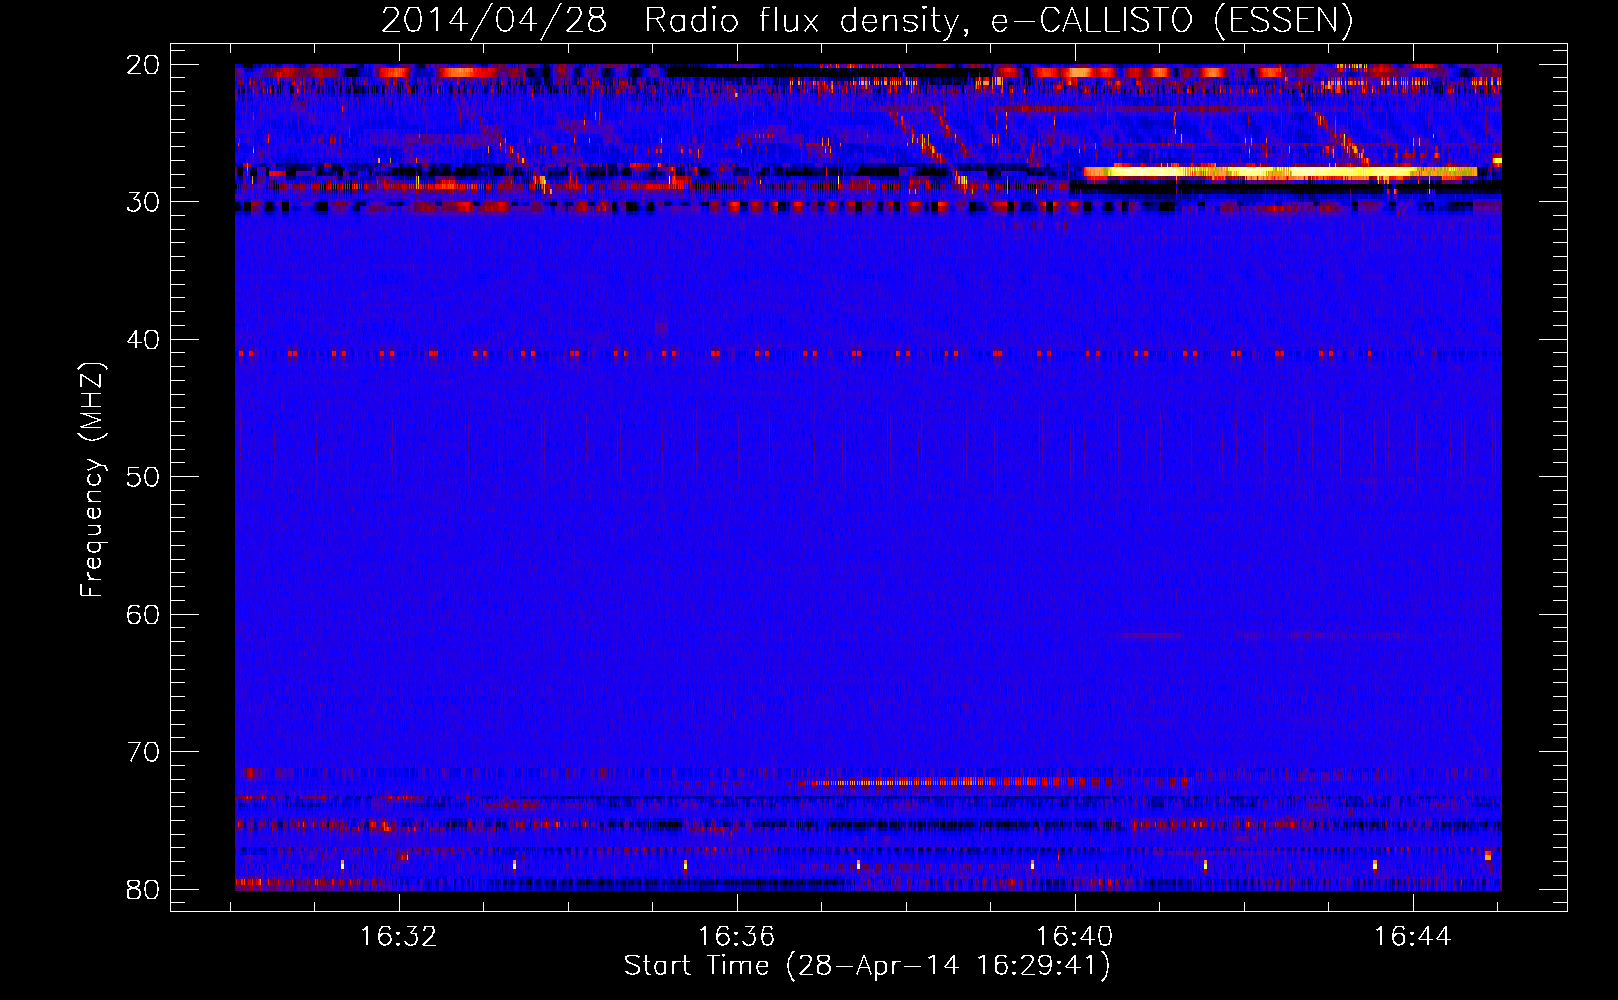Click the 16:36 time tick label
The height and width of the screenshot is (1000, 1618).
pos(737,936)
